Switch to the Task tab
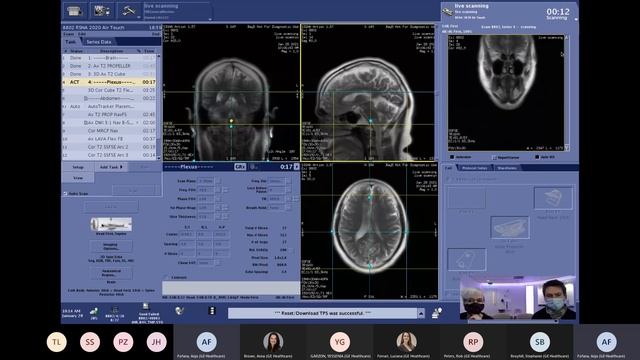This screenshot has width=640, height=360. point(71,42)
